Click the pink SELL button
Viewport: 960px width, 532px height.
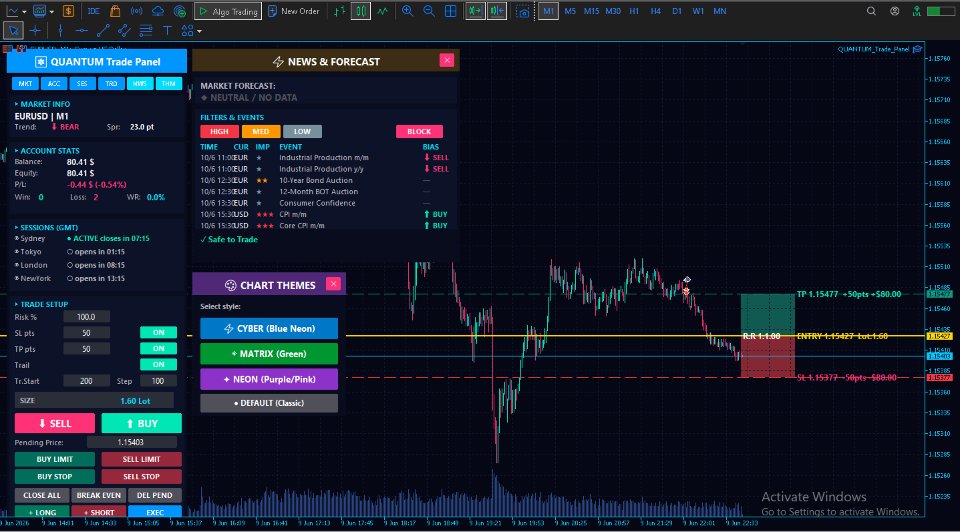tap(54, 423)
